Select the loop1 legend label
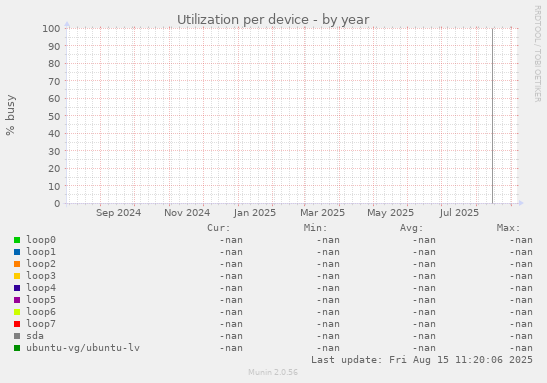The image size is (547, 383). (x=41, y=252)
